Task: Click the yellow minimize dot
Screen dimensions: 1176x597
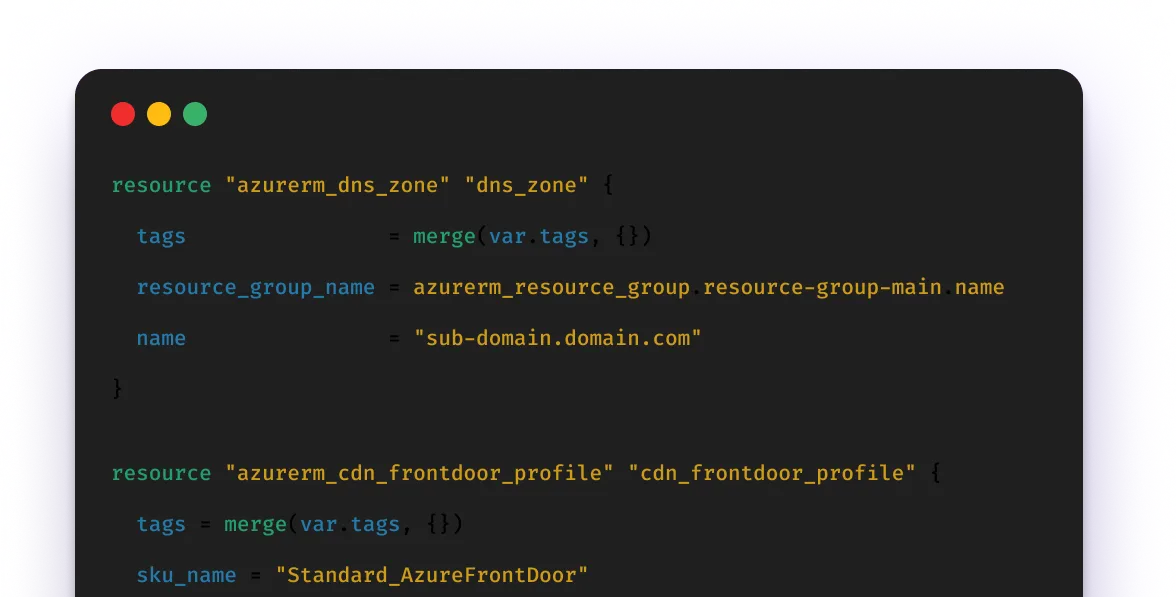Action: tap(159, 113)
